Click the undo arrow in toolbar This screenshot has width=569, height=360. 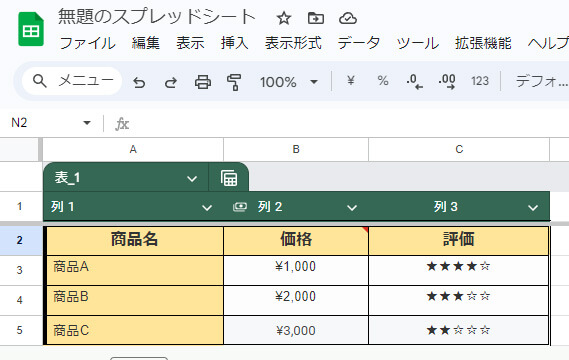tap(139, 82)
